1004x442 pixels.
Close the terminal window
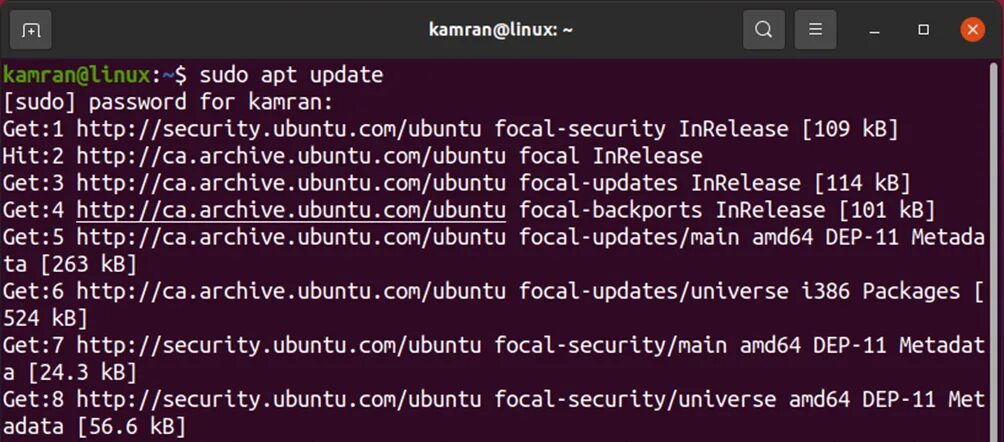(972, 30)
